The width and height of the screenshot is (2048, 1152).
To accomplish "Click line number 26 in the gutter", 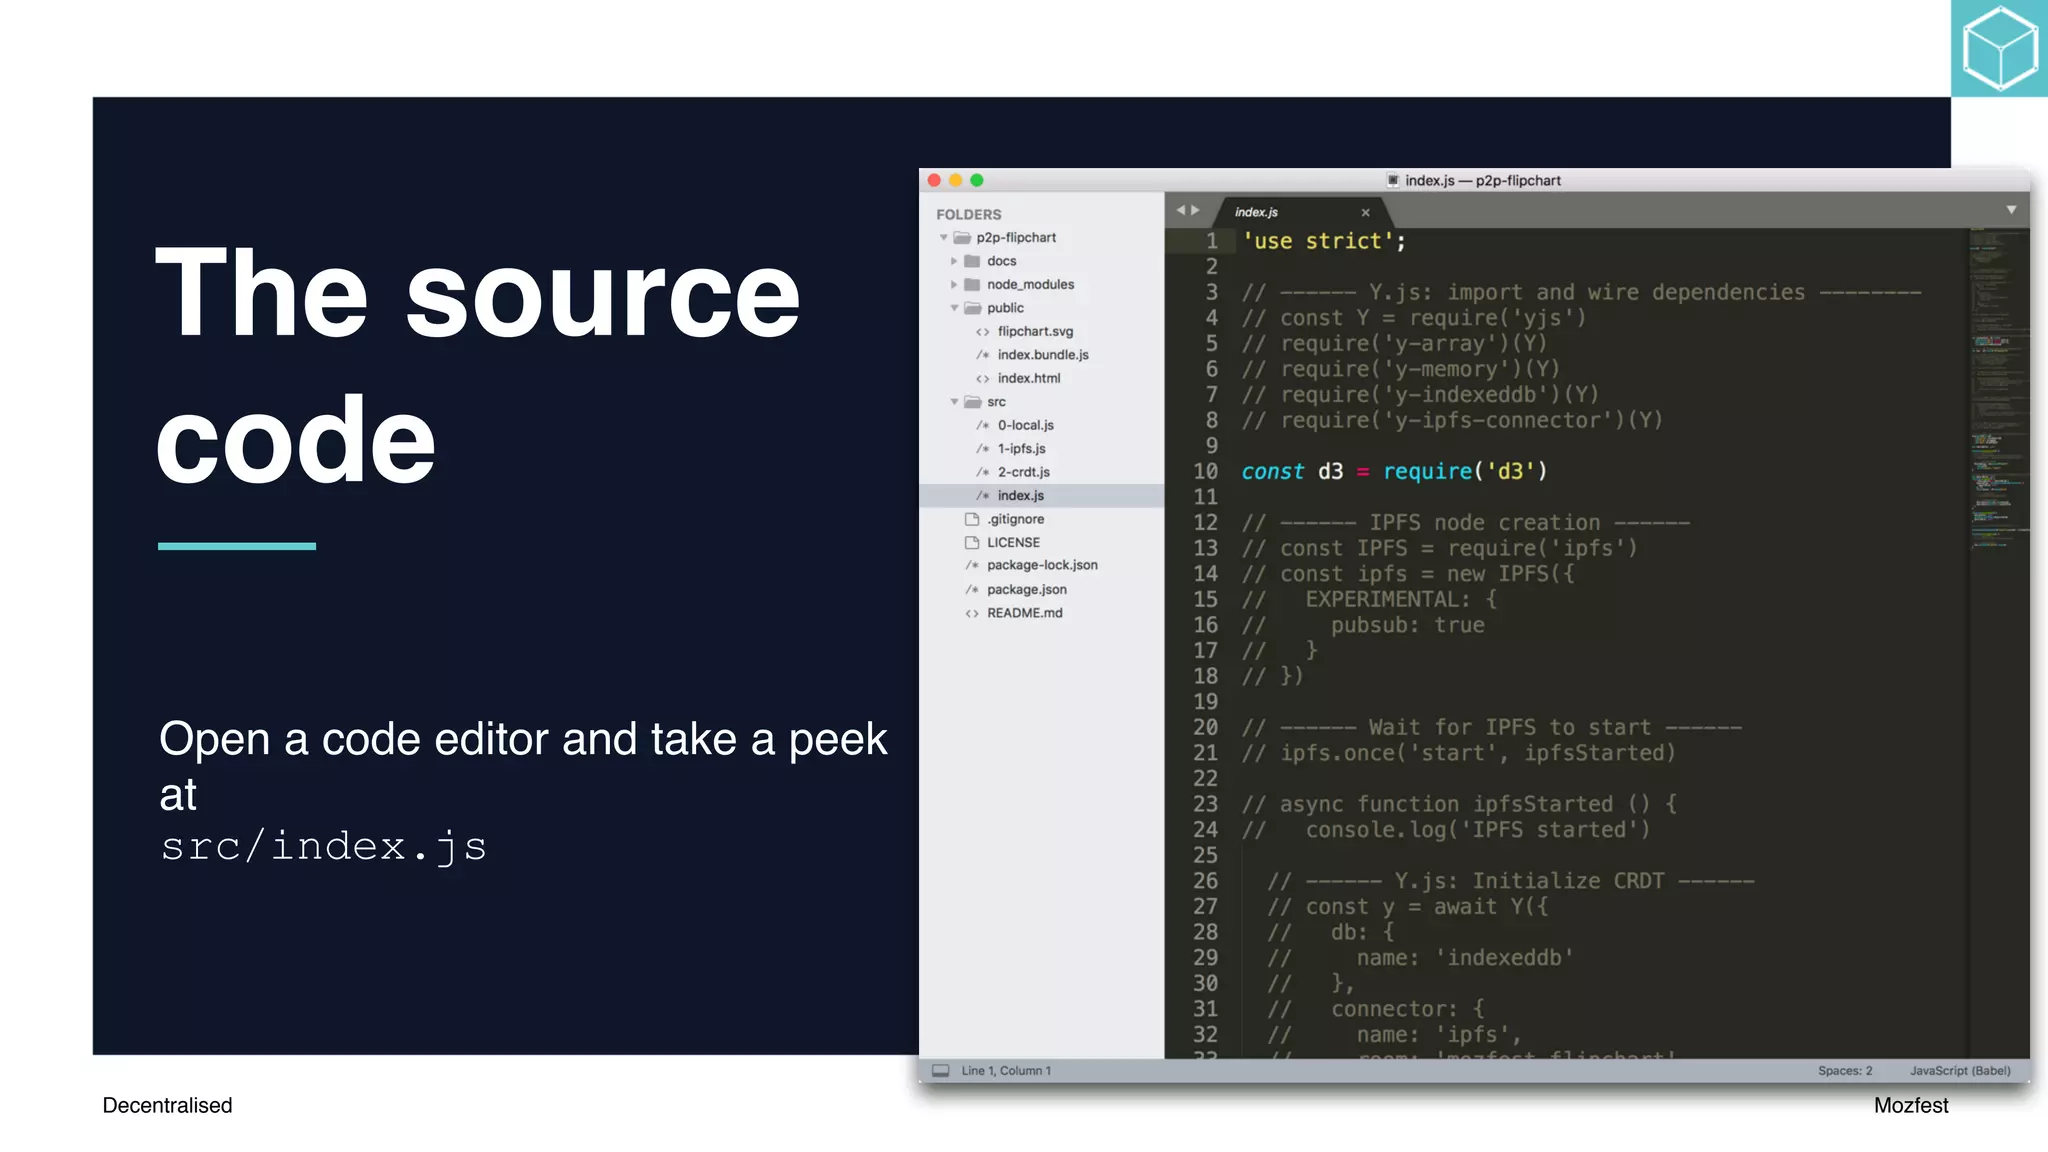I will click(x=1206, y=881).
